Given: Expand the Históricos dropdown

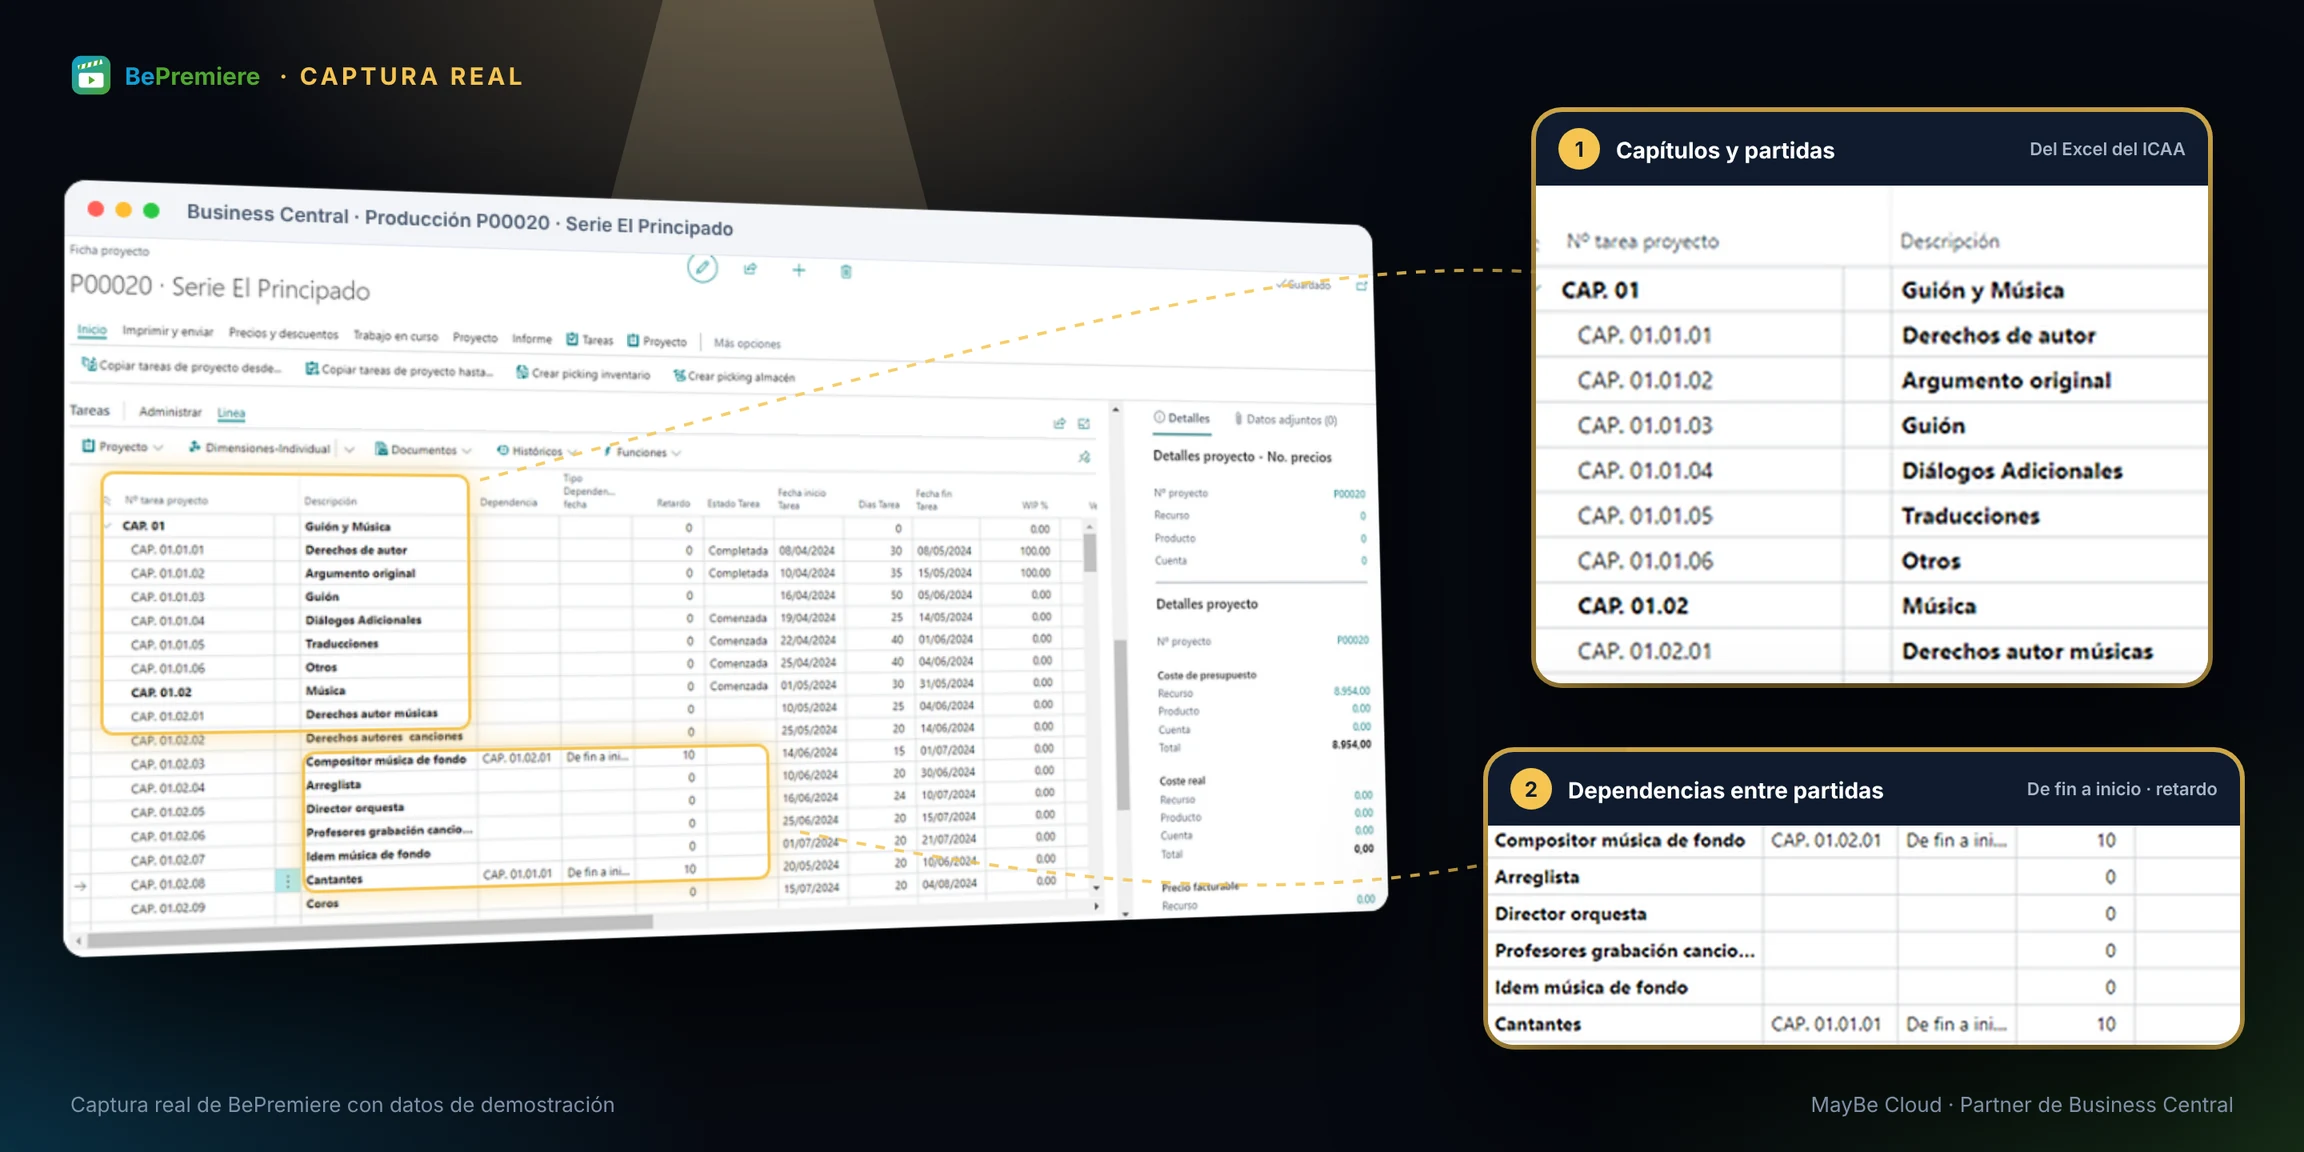Looking at the screenshot, I should tap(537, 451).
